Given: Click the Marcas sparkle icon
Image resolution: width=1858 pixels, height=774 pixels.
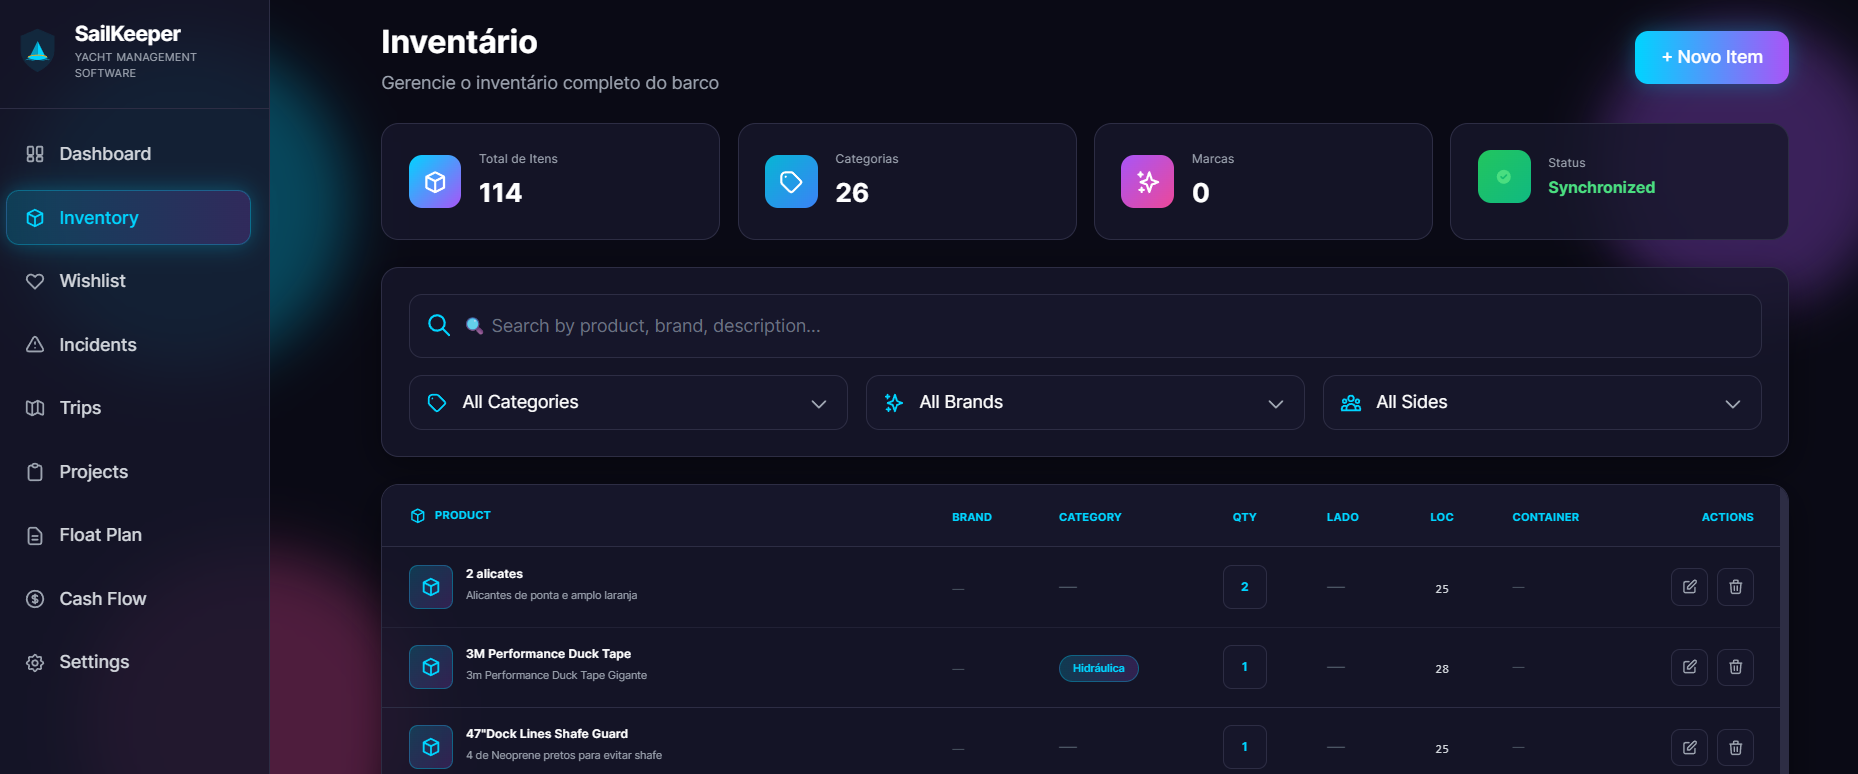Looking at the screenshot, I should pyautogui.click(x=1147, y=182).
